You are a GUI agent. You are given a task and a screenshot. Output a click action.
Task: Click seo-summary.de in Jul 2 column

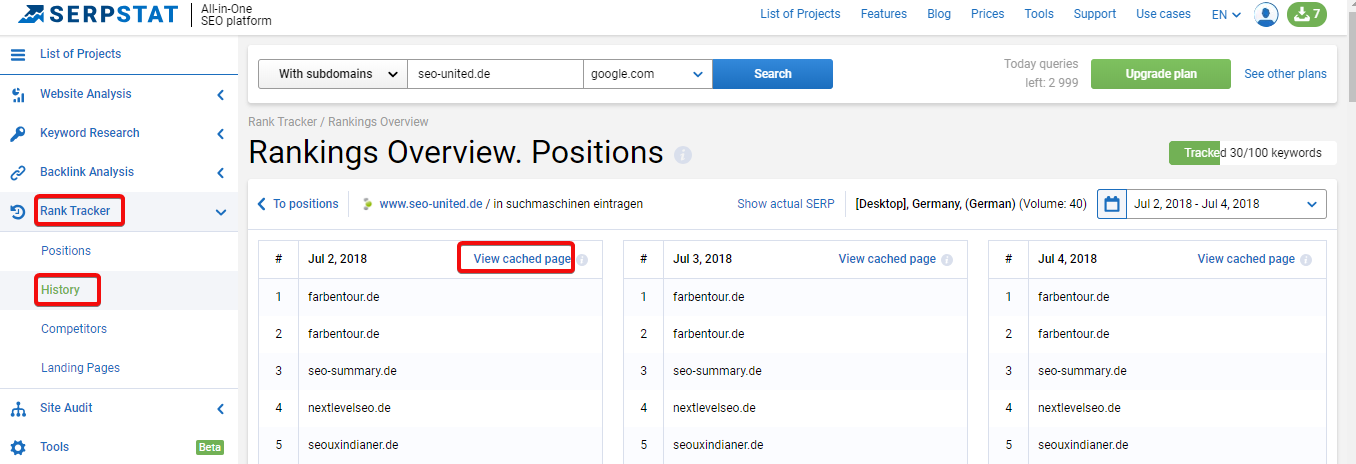tap(353, 371)
